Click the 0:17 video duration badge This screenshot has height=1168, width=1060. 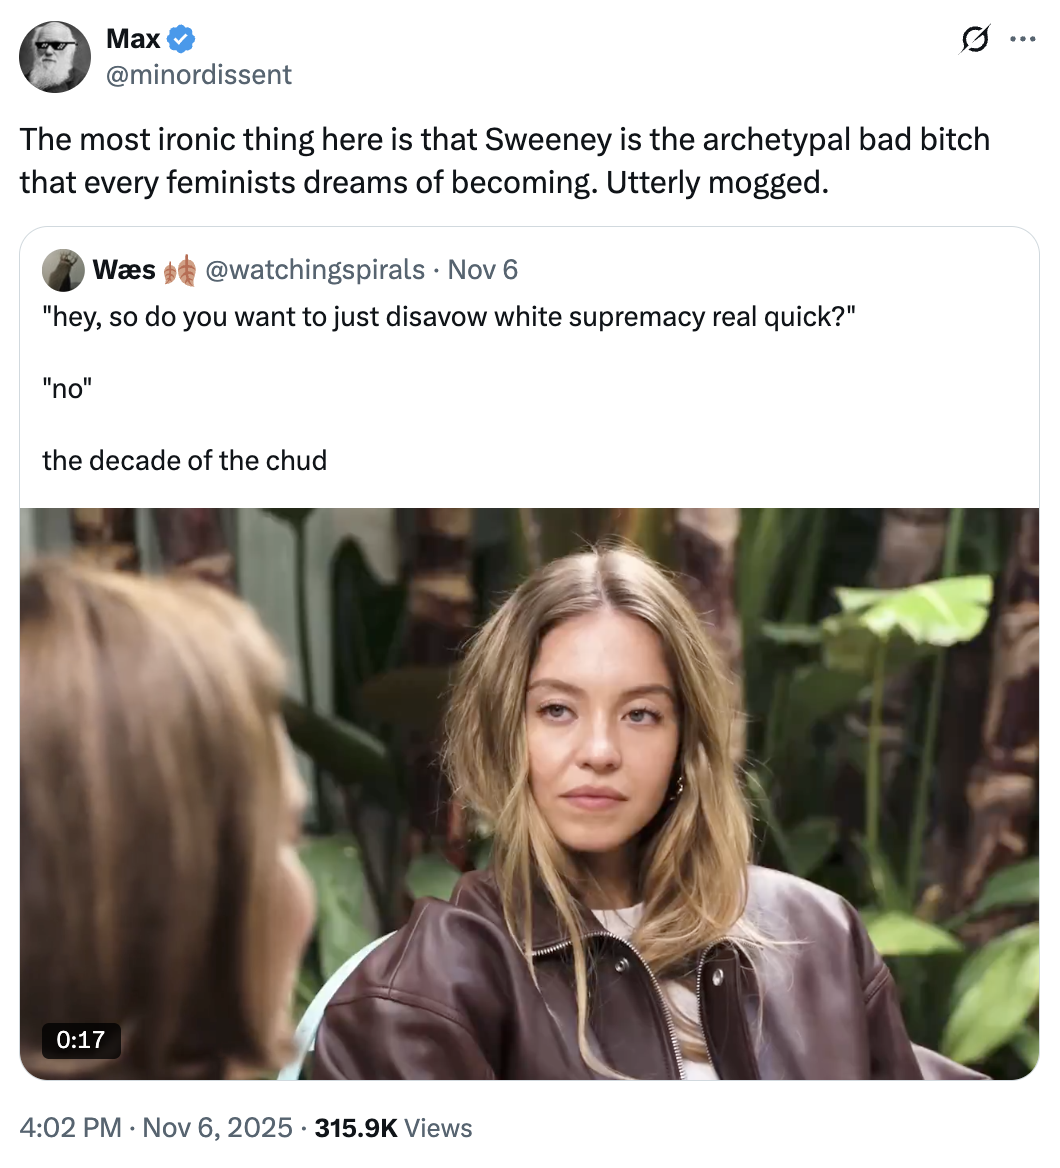coord(80,1039)
